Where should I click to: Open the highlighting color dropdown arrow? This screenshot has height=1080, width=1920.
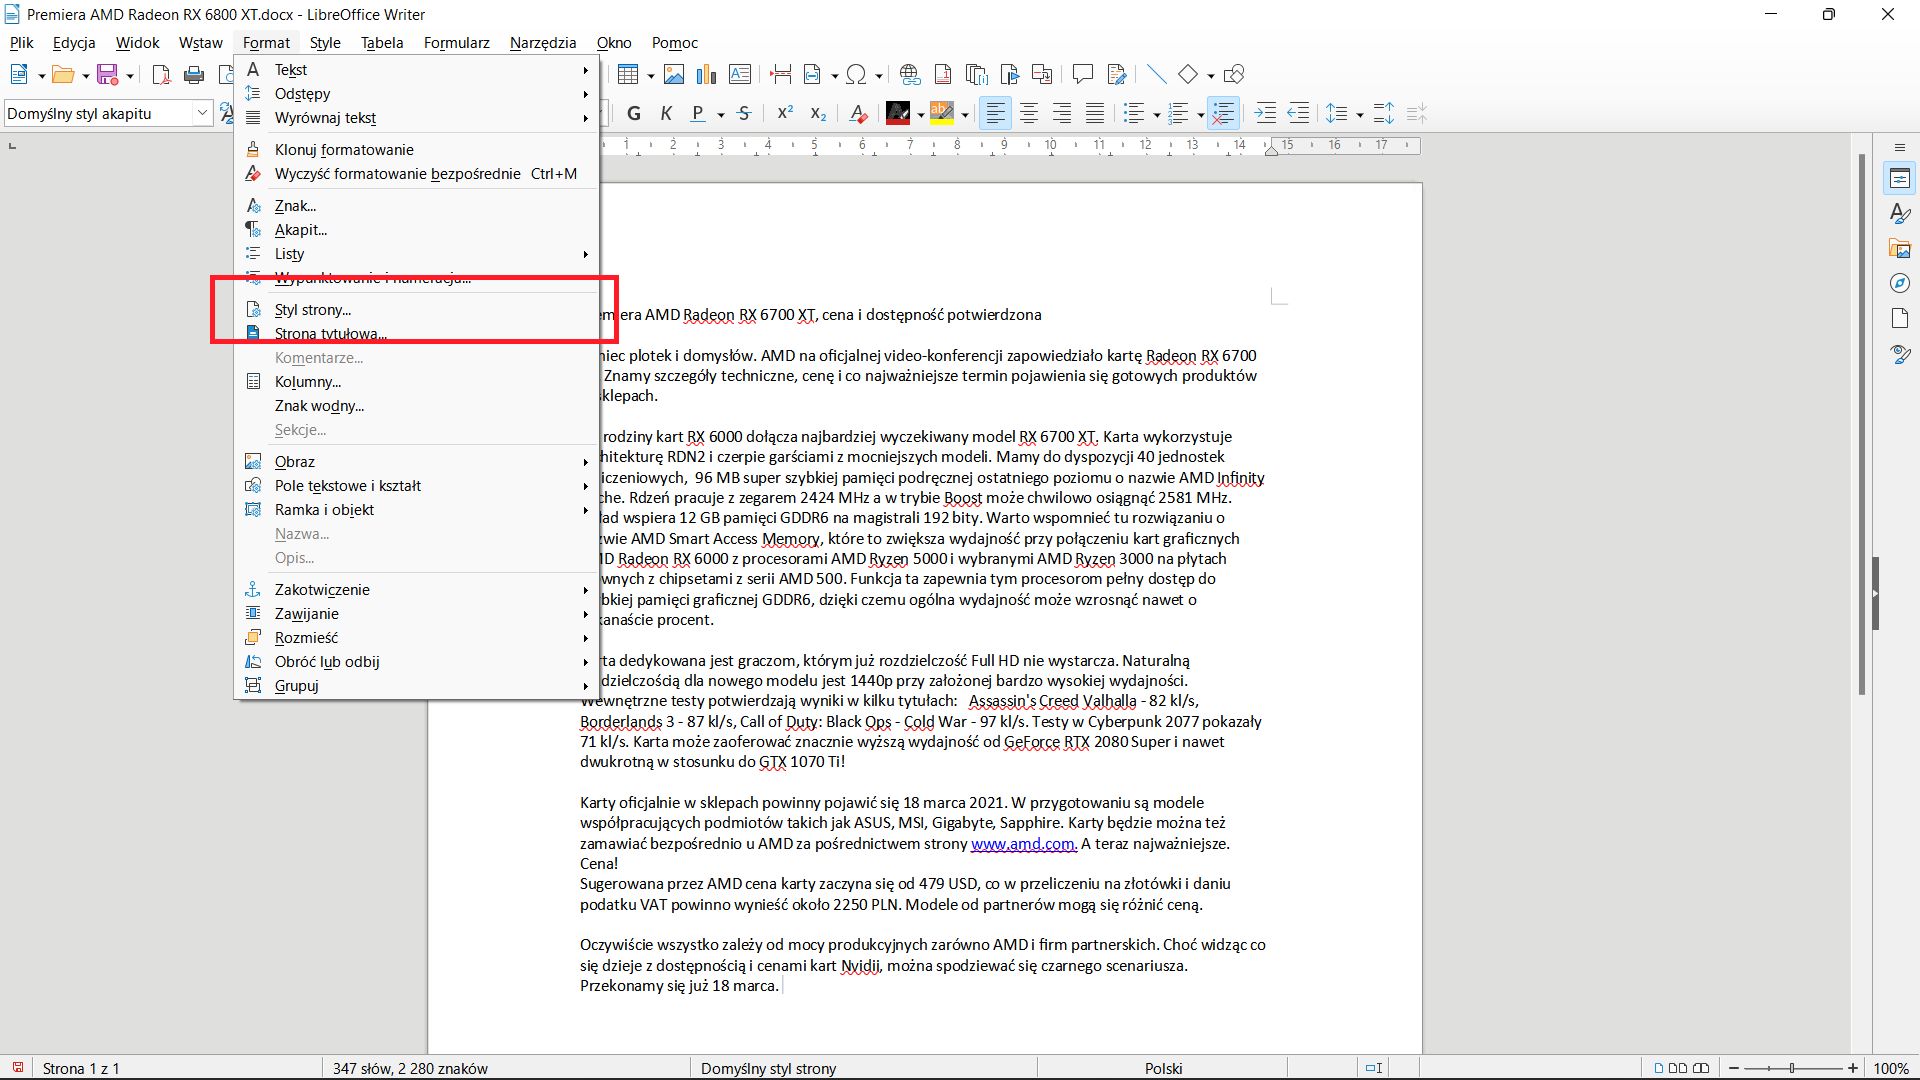pyautogui.click(x=964, y=114)
